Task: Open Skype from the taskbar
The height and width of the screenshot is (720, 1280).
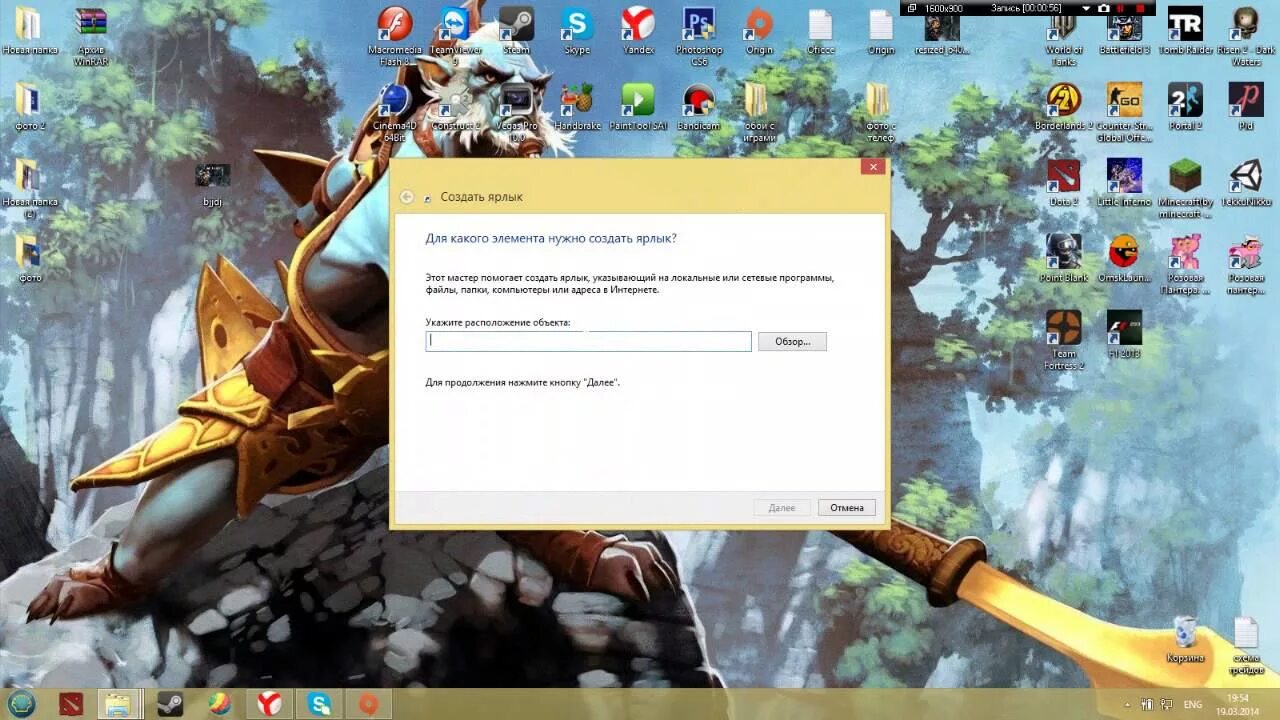Action: 319,704
